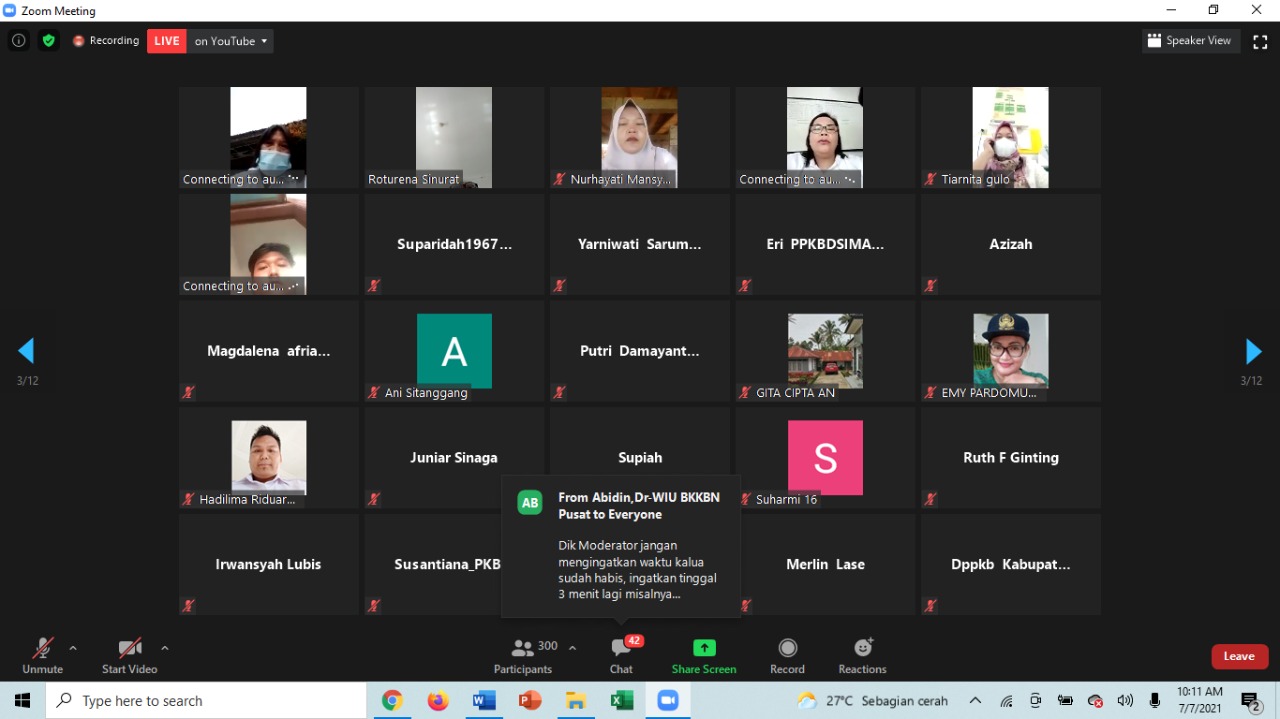Screen dimensions: 1280x719
Task: Expand video options arrow beside Start Video
Action: click(165, 648)
